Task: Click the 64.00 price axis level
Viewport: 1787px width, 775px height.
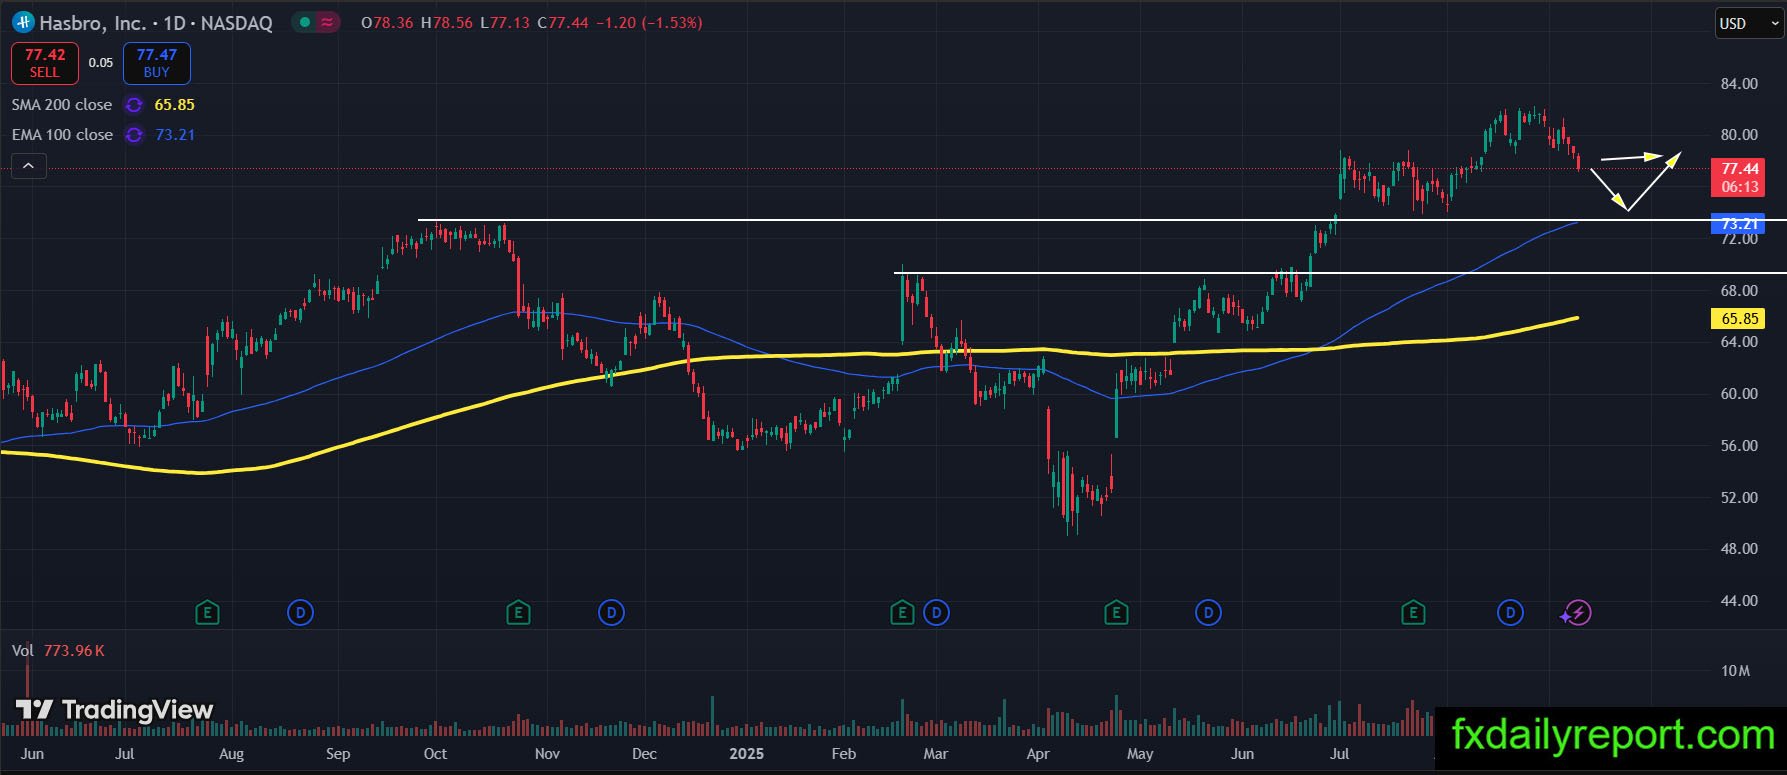Action: (x=1739, y=342)
